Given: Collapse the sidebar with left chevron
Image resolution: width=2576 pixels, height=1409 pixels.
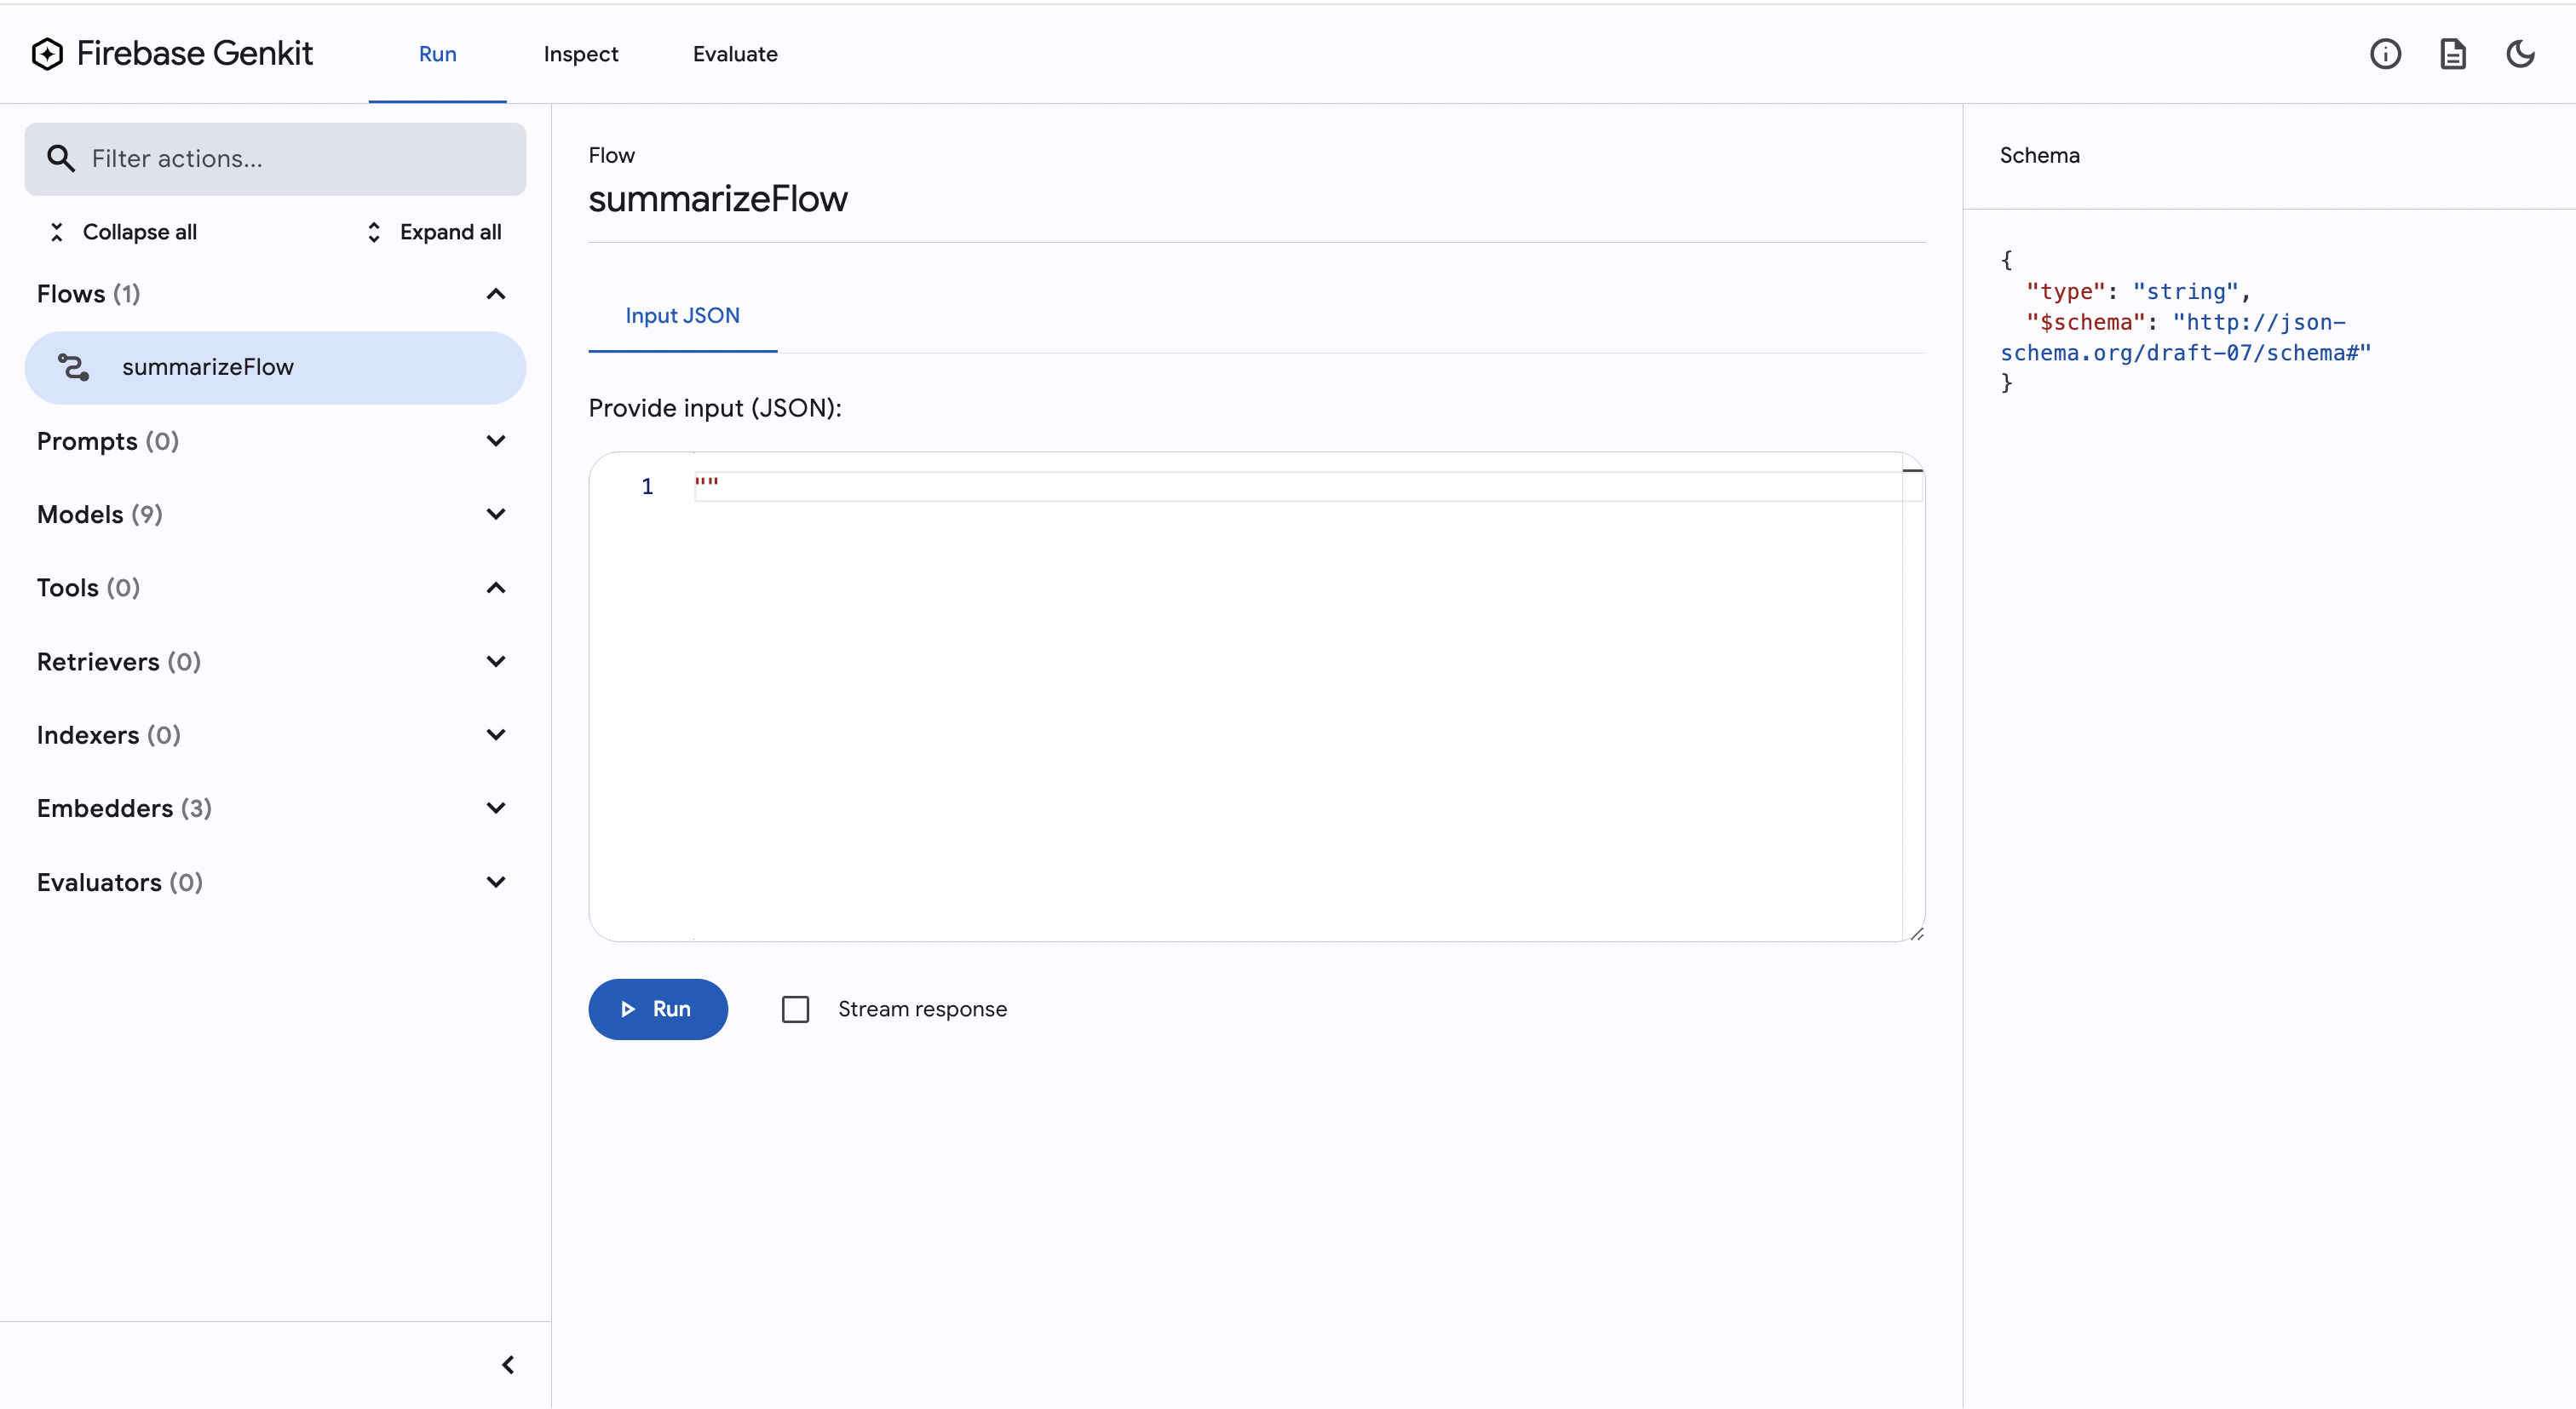Looking at the screenshot, I should tap(508, 1365).
